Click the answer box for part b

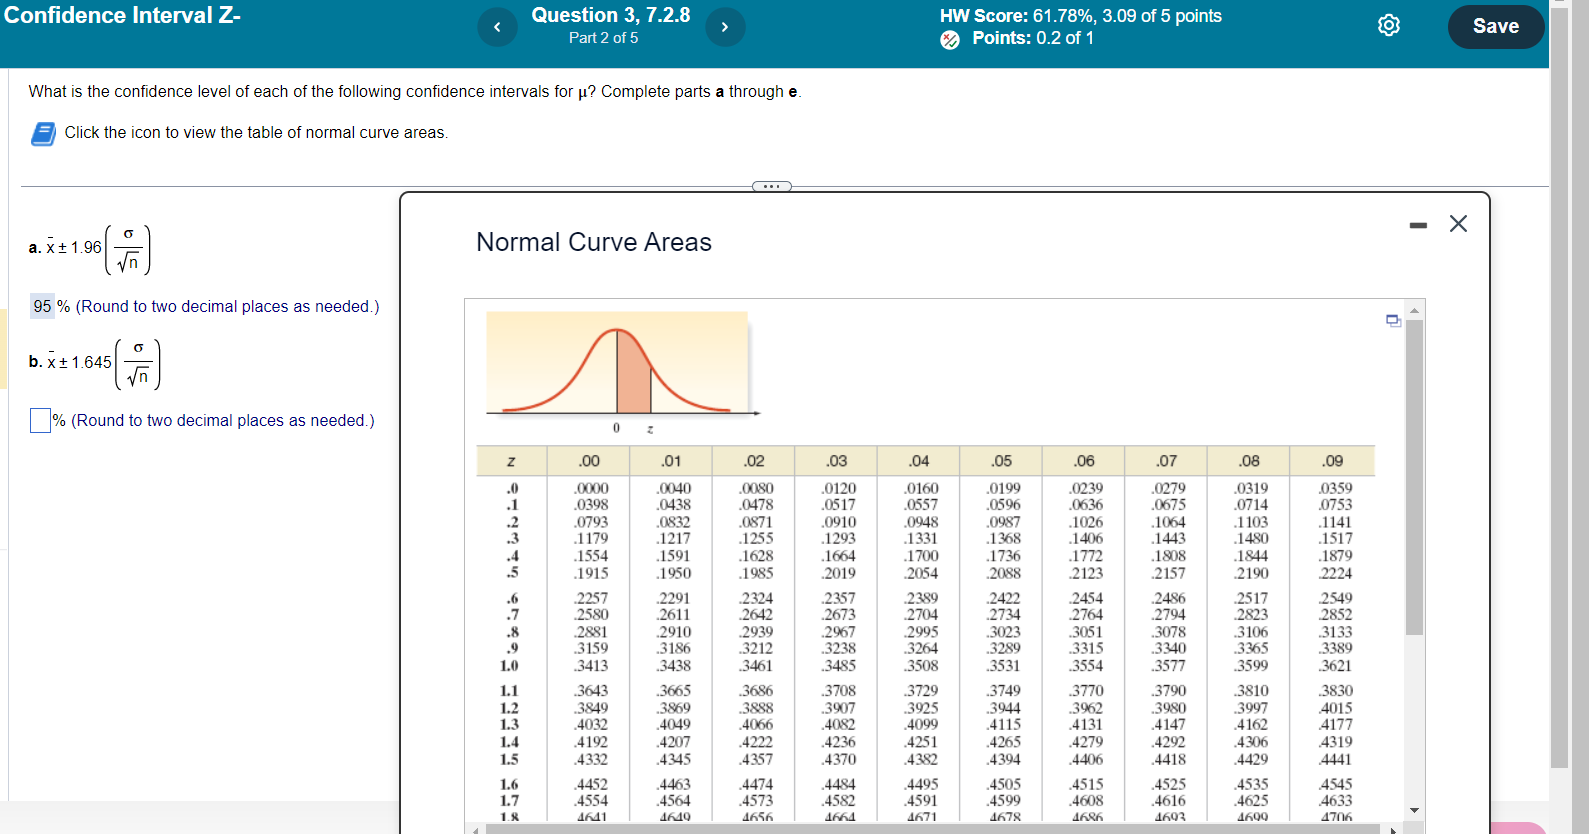(x=40, y=421)
